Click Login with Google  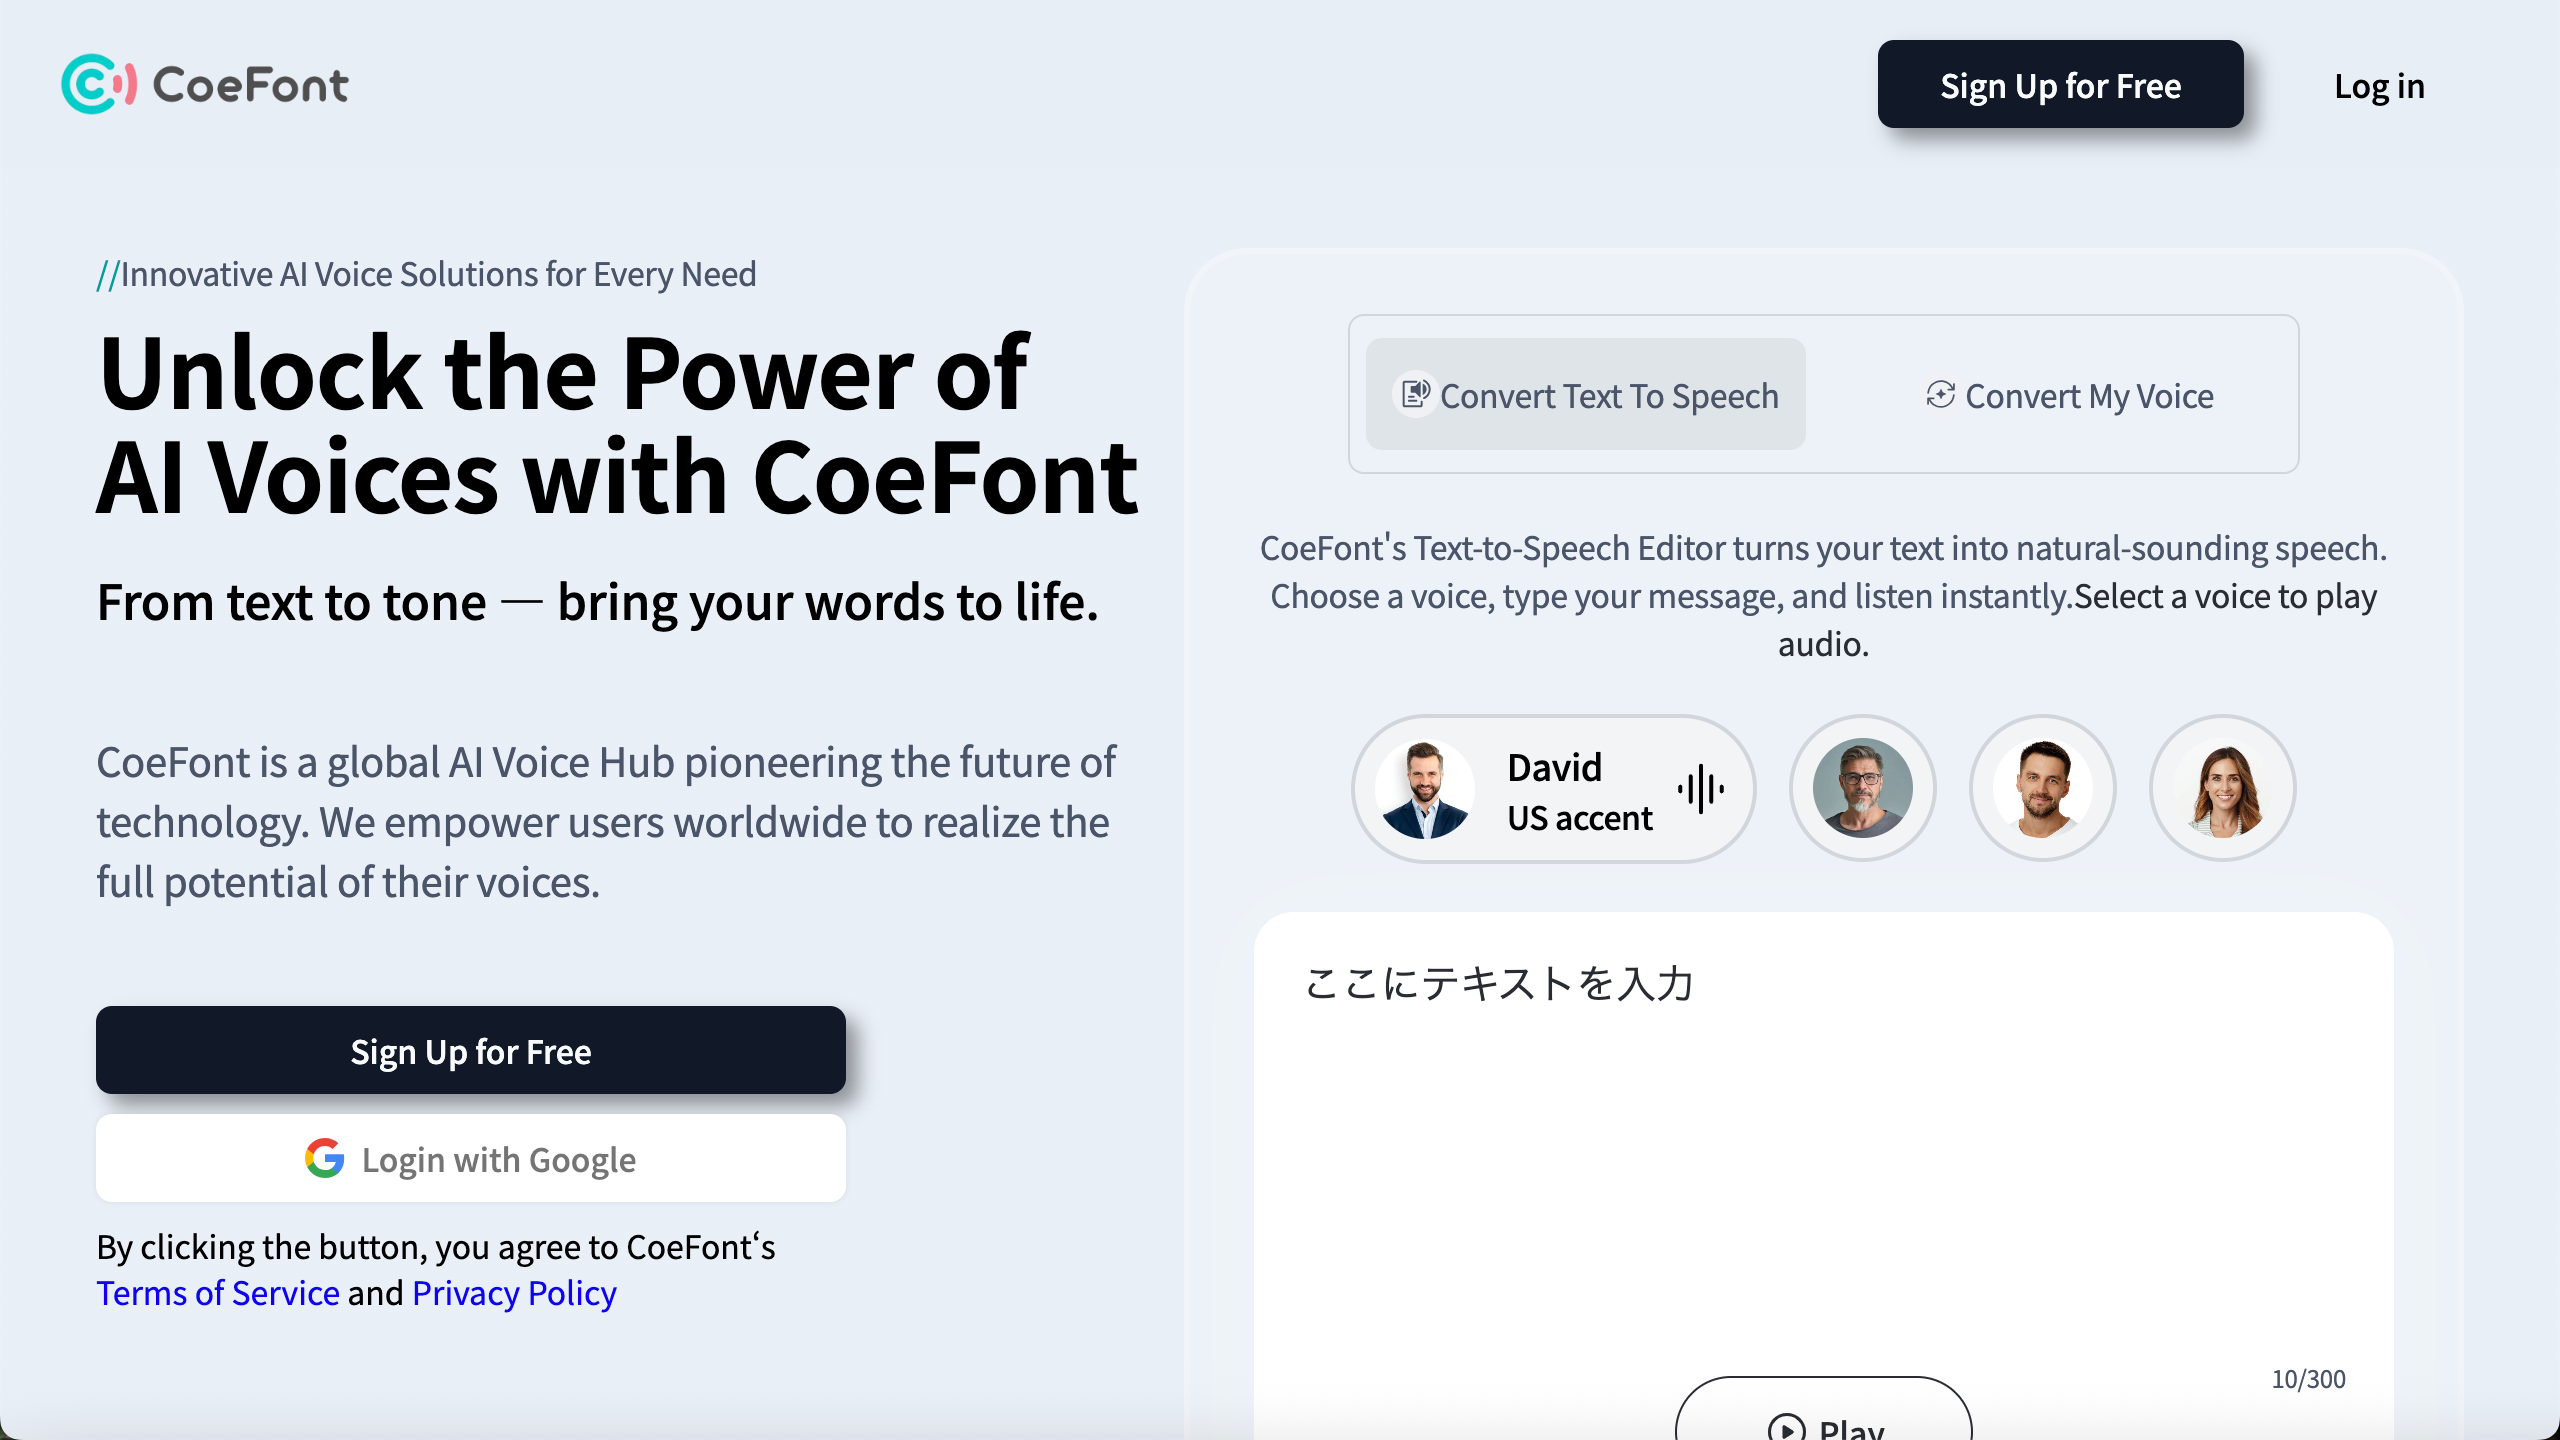point(471,1158)
